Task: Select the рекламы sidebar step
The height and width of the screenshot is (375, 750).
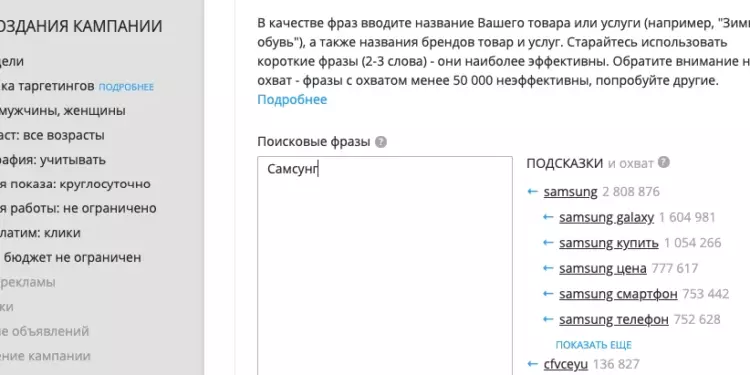Action: pos(28,282)
